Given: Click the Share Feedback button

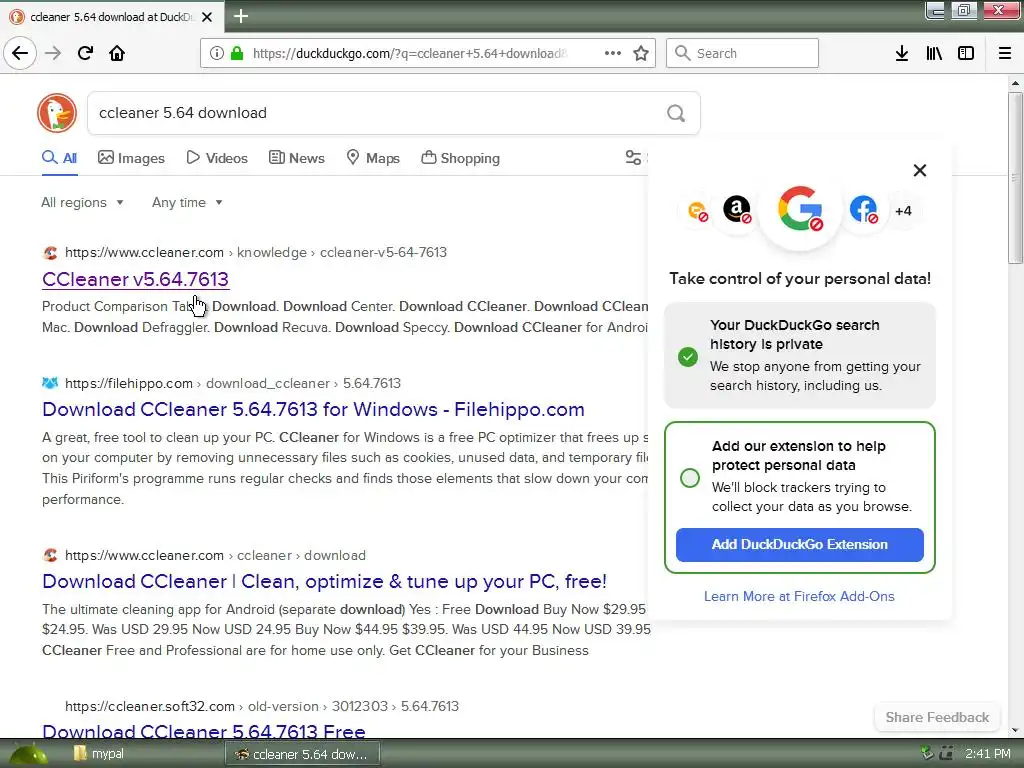Looking at the screenshot, I should (x=937, y=717).
